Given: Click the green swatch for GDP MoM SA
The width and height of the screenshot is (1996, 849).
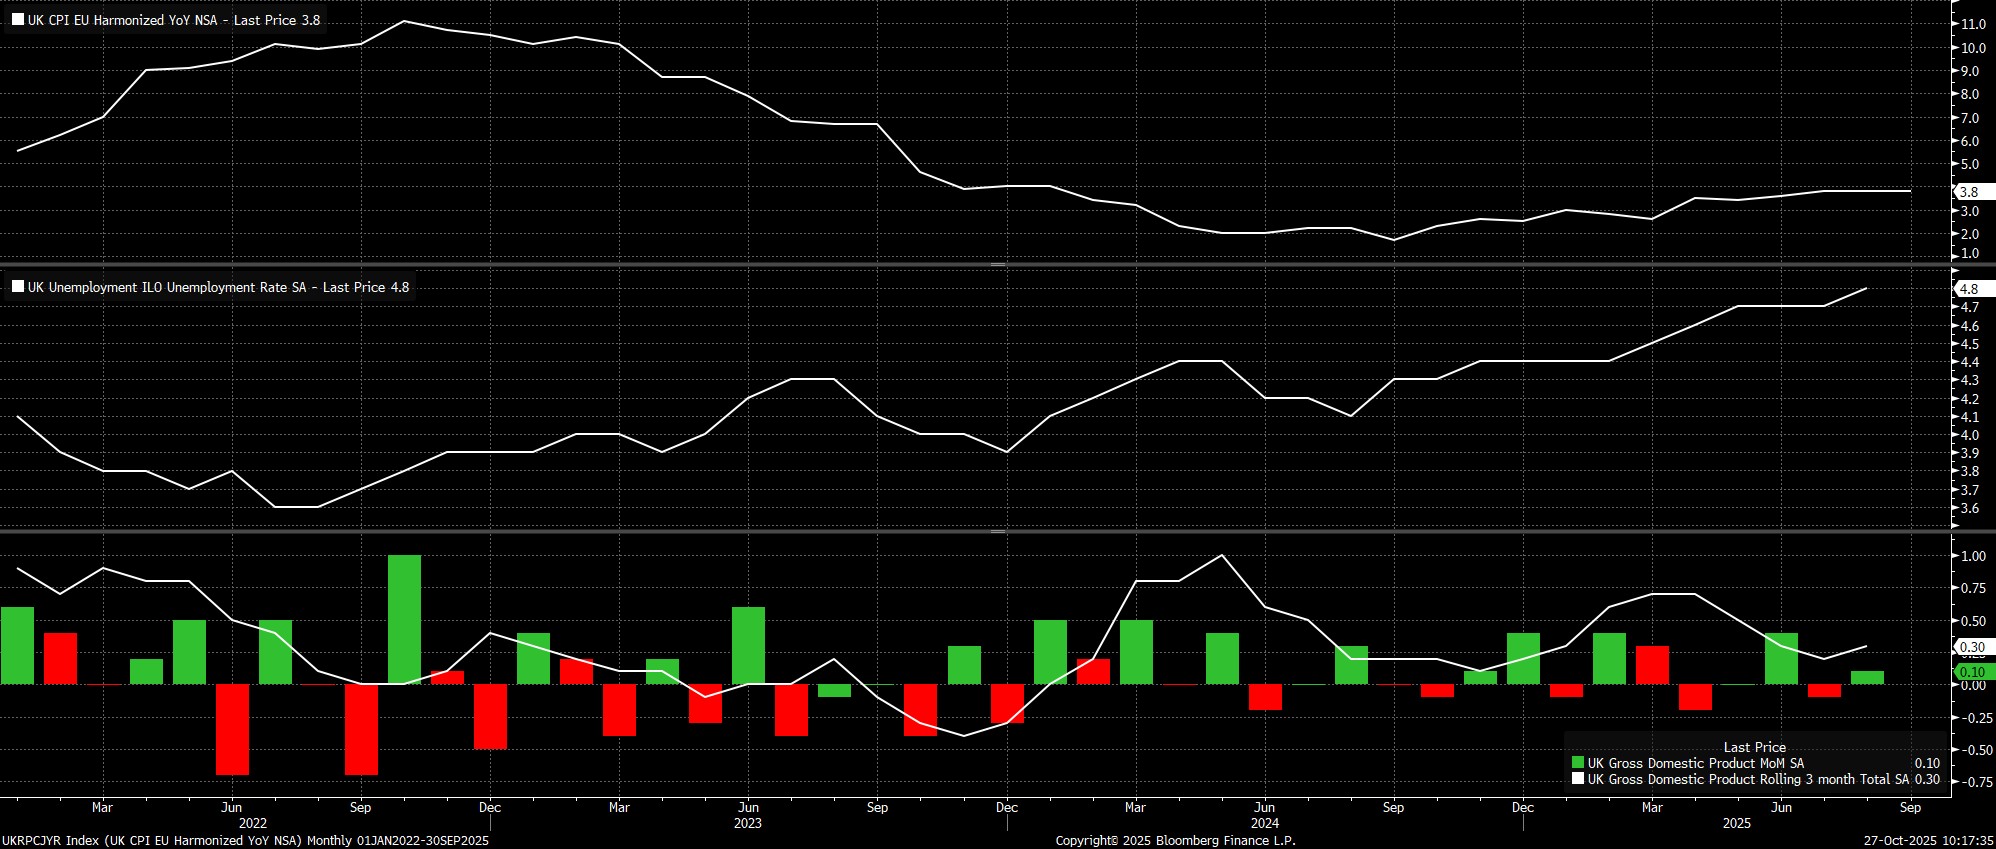Looking at the screenshot, I should (x=1578, y=762).
